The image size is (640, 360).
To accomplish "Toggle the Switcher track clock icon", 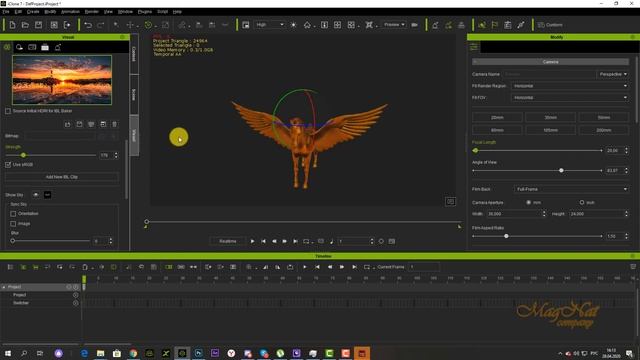I will [x=76, y=303].
